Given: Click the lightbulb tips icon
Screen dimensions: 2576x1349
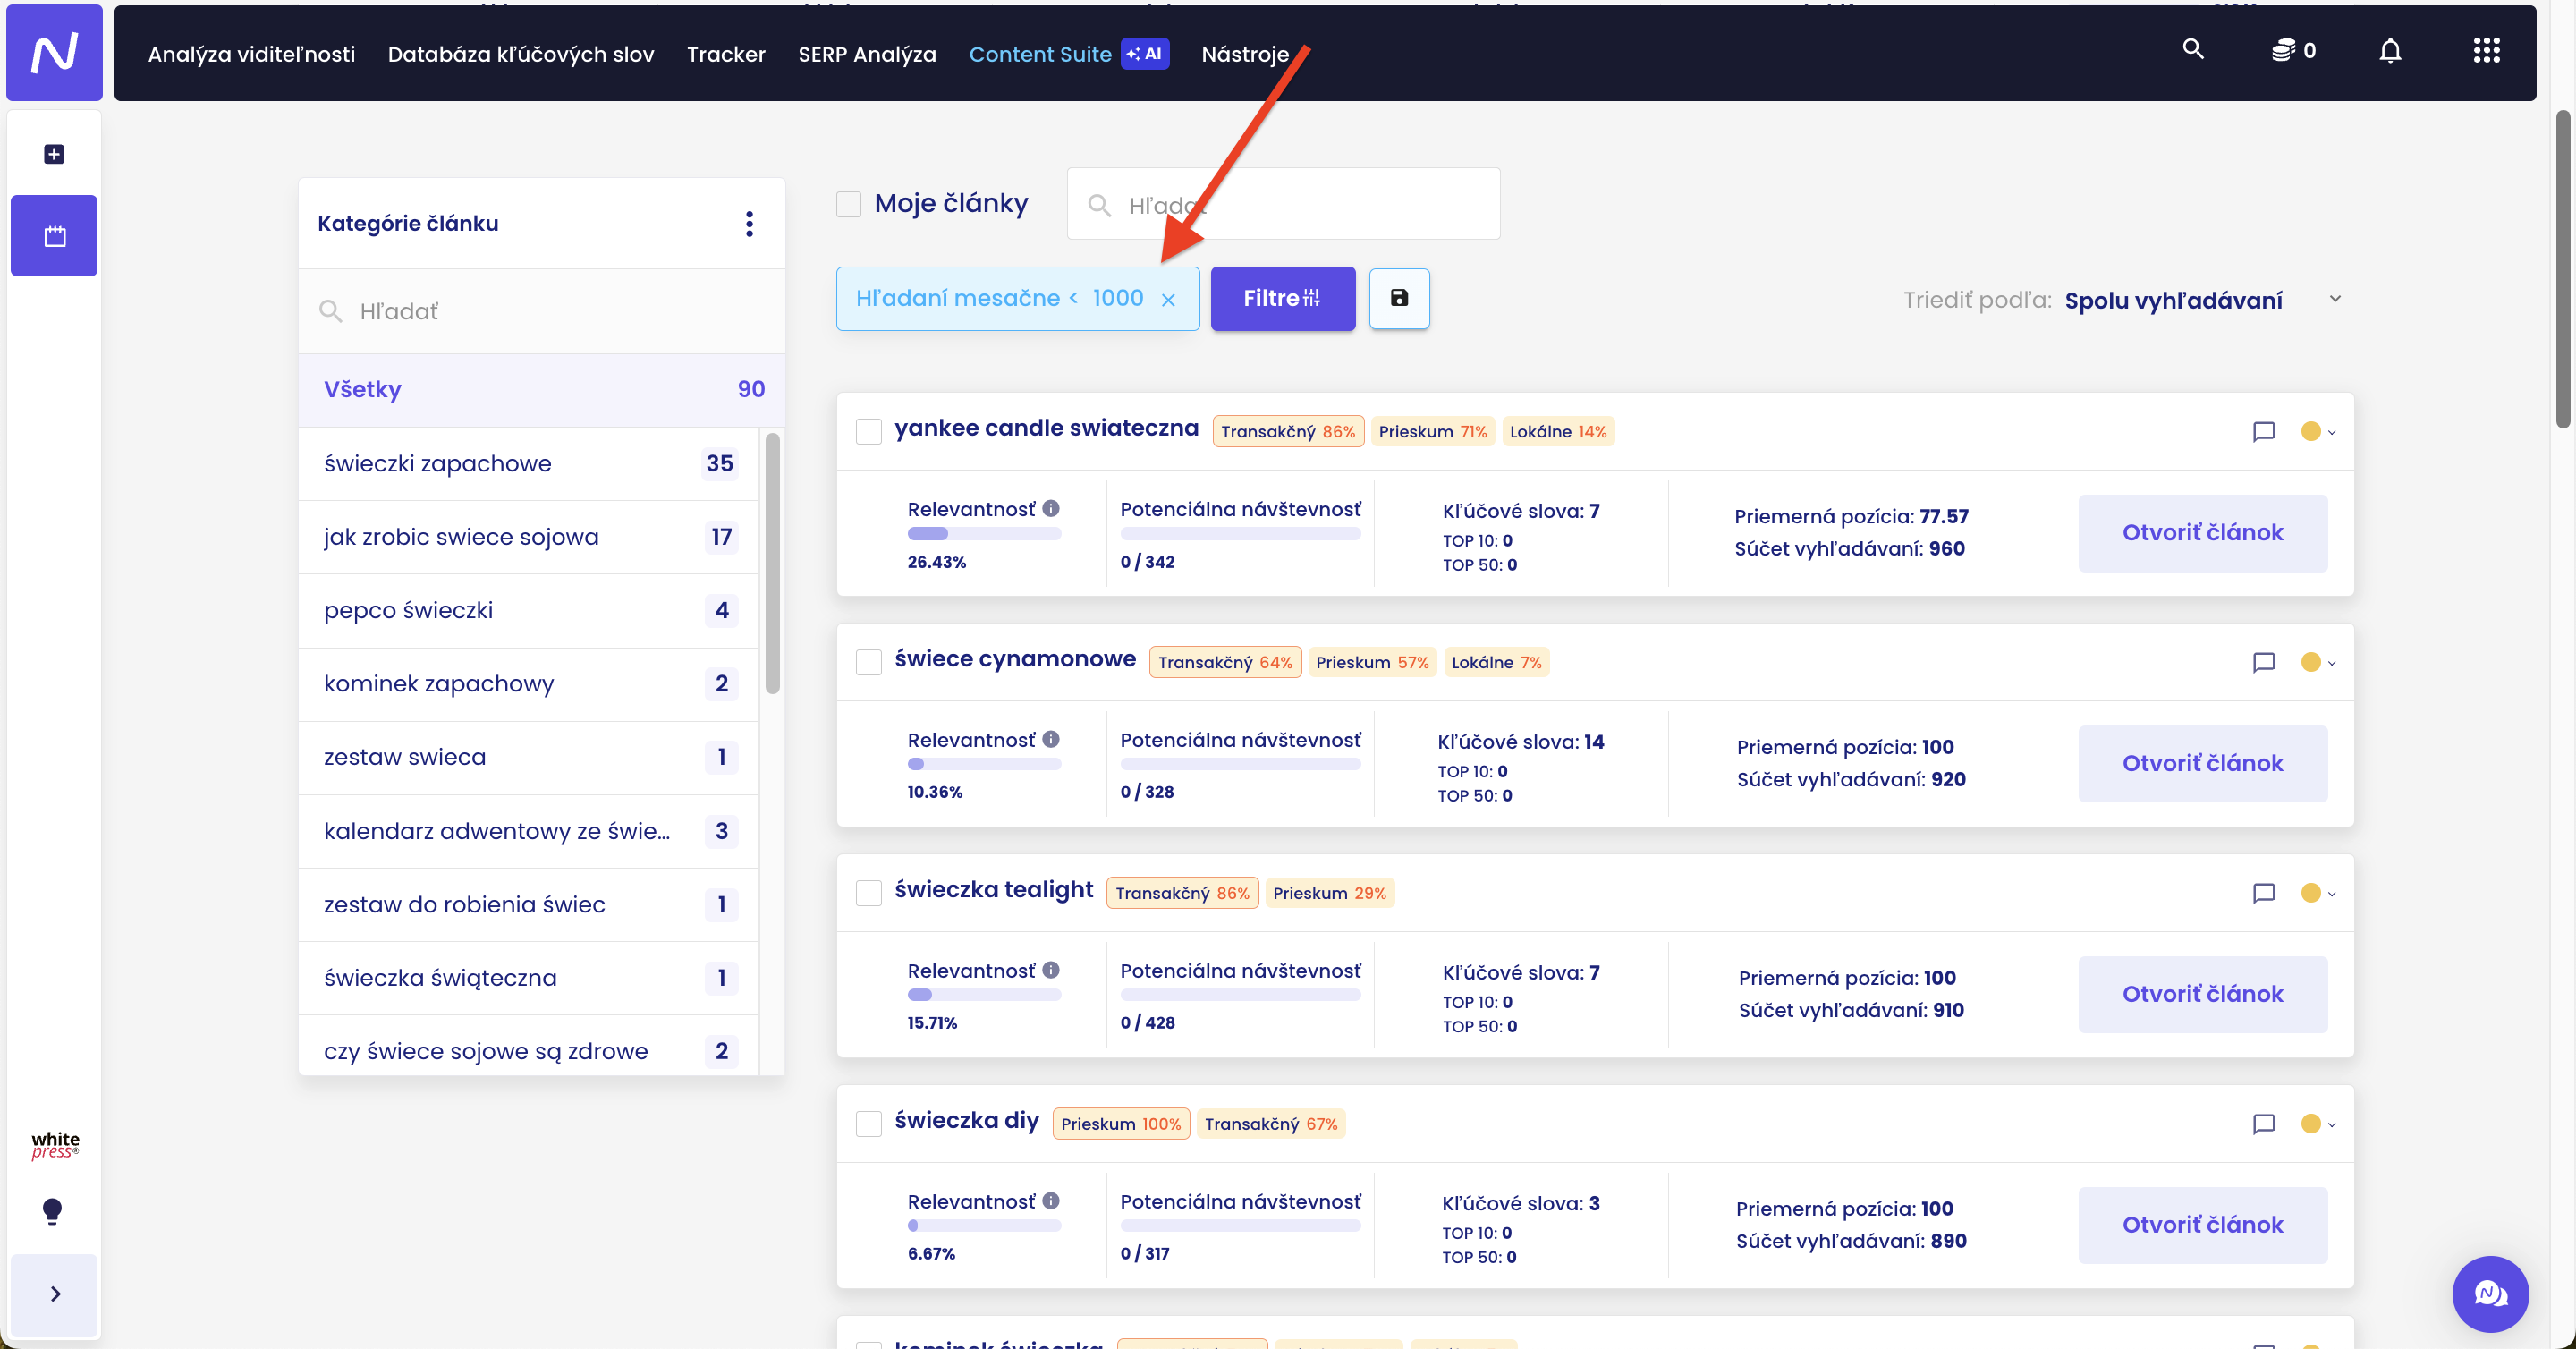Looking at the screenshot, I should 53,1211.
